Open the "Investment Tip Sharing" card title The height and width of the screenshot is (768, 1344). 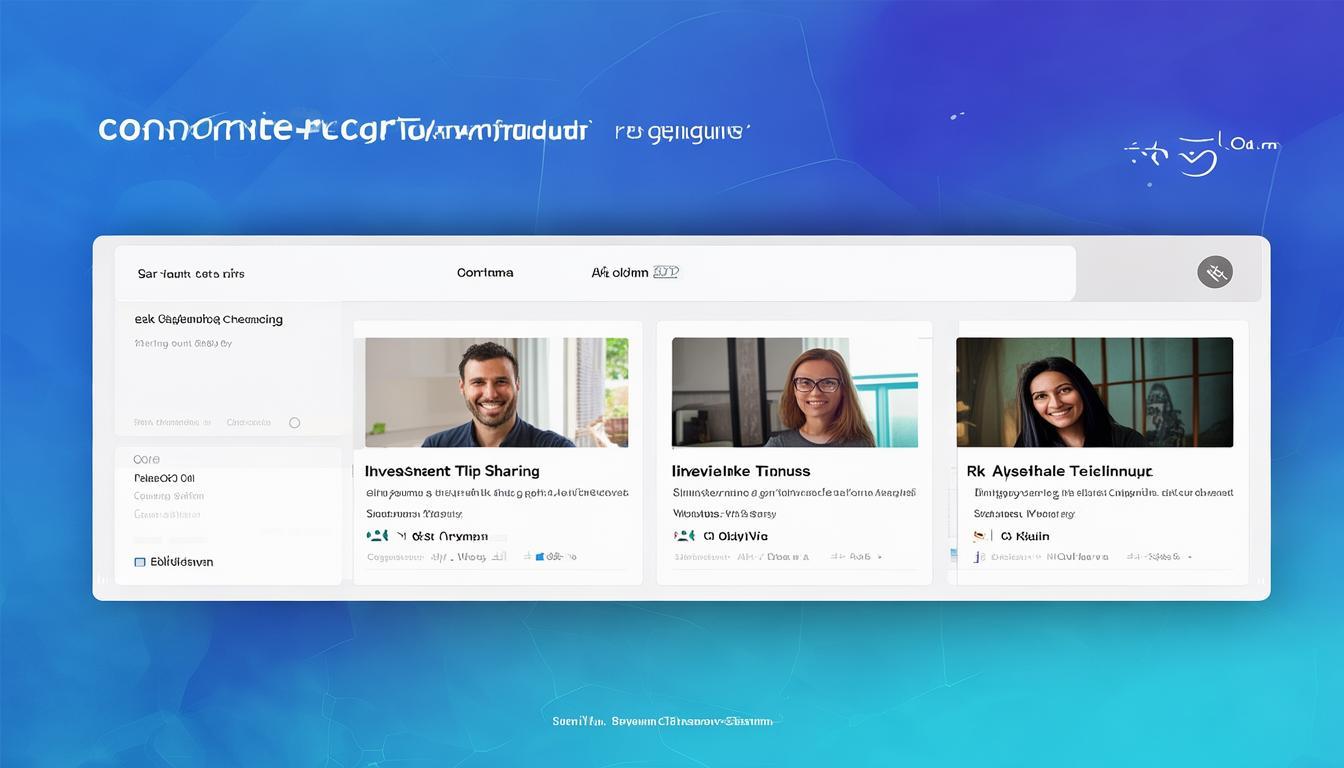(452, 470)
